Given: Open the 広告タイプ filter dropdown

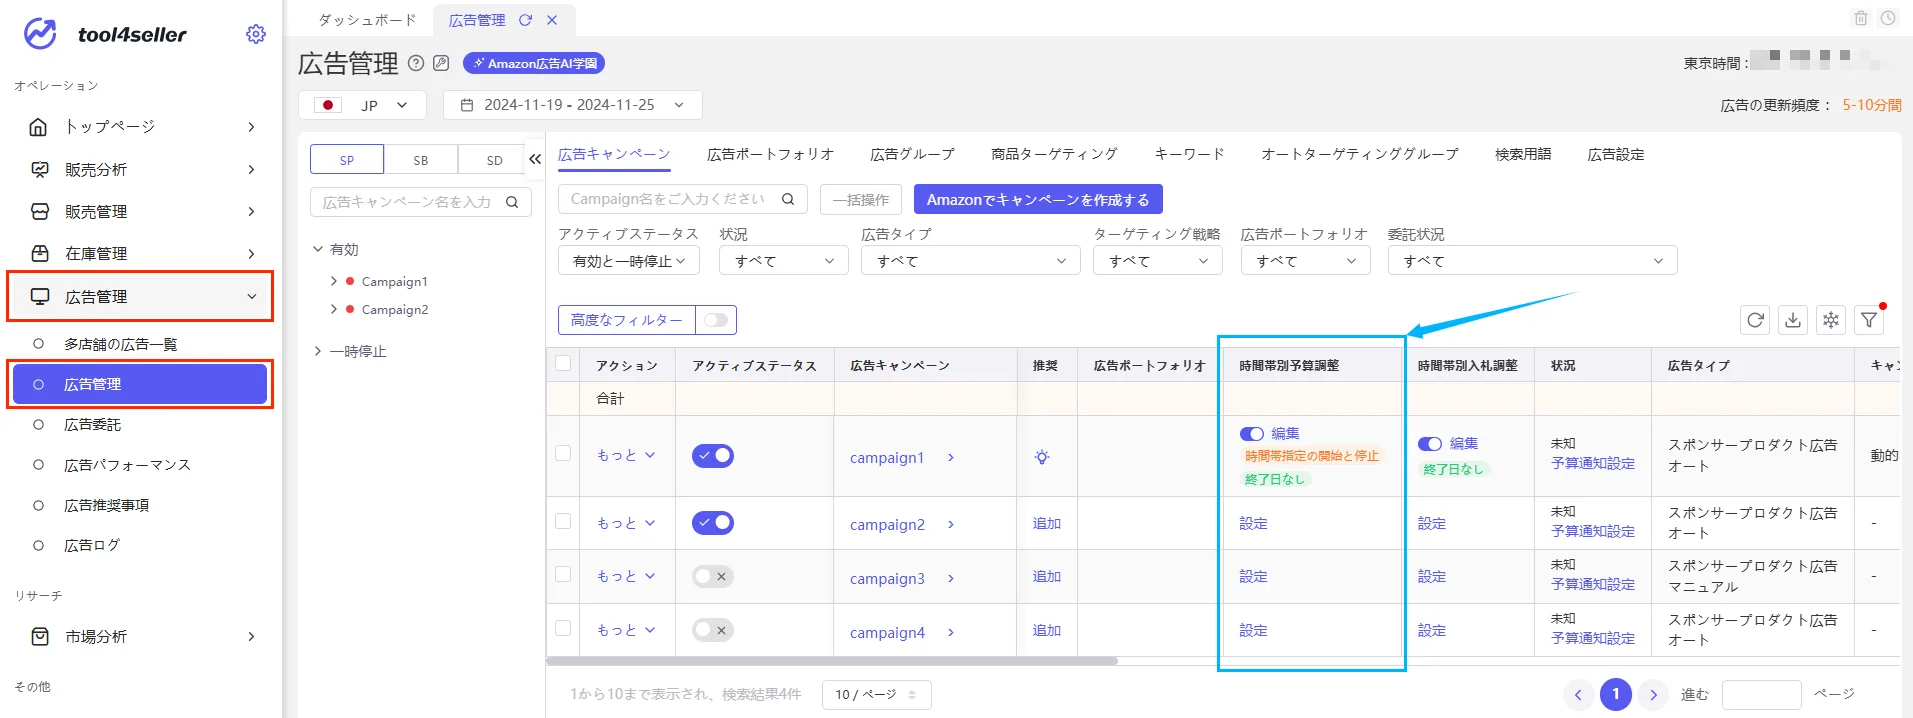Looking at the screenshot, I should [x=971, y=261].
